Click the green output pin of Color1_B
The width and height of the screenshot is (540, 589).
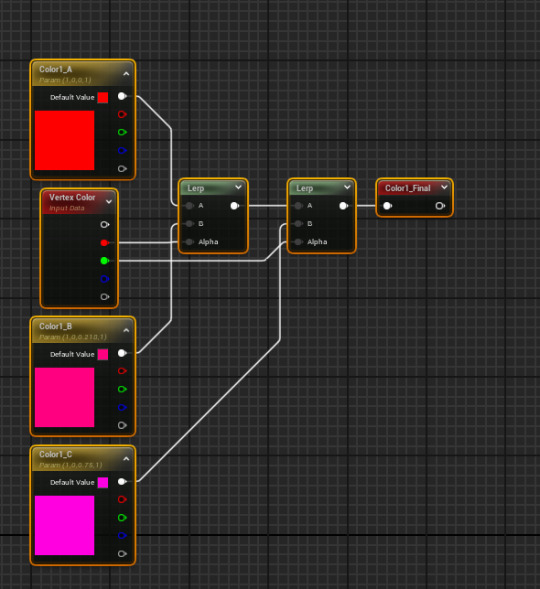(122, 389)
